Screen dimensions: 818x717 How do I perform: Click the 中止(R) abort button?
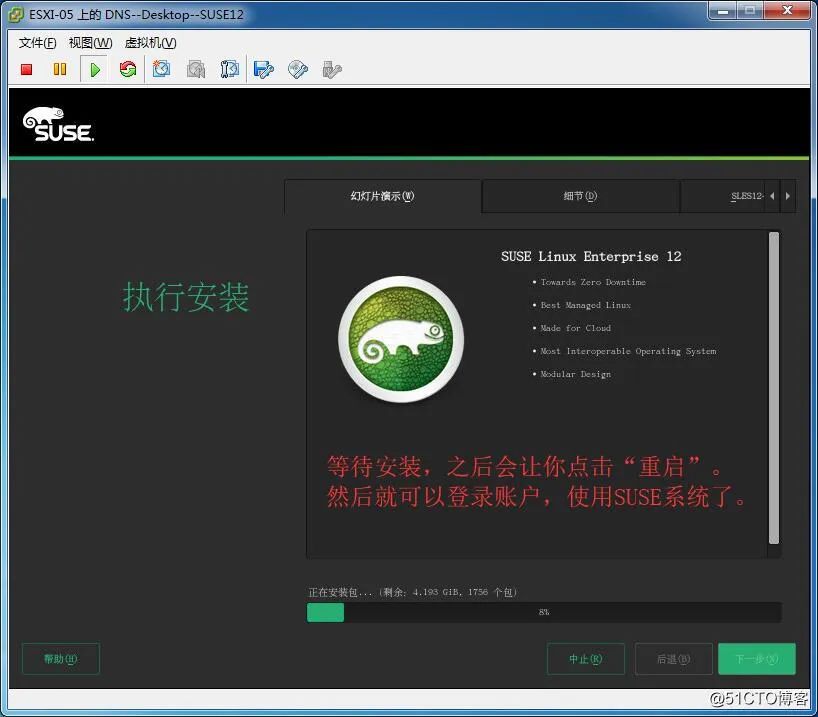[585, 659]
